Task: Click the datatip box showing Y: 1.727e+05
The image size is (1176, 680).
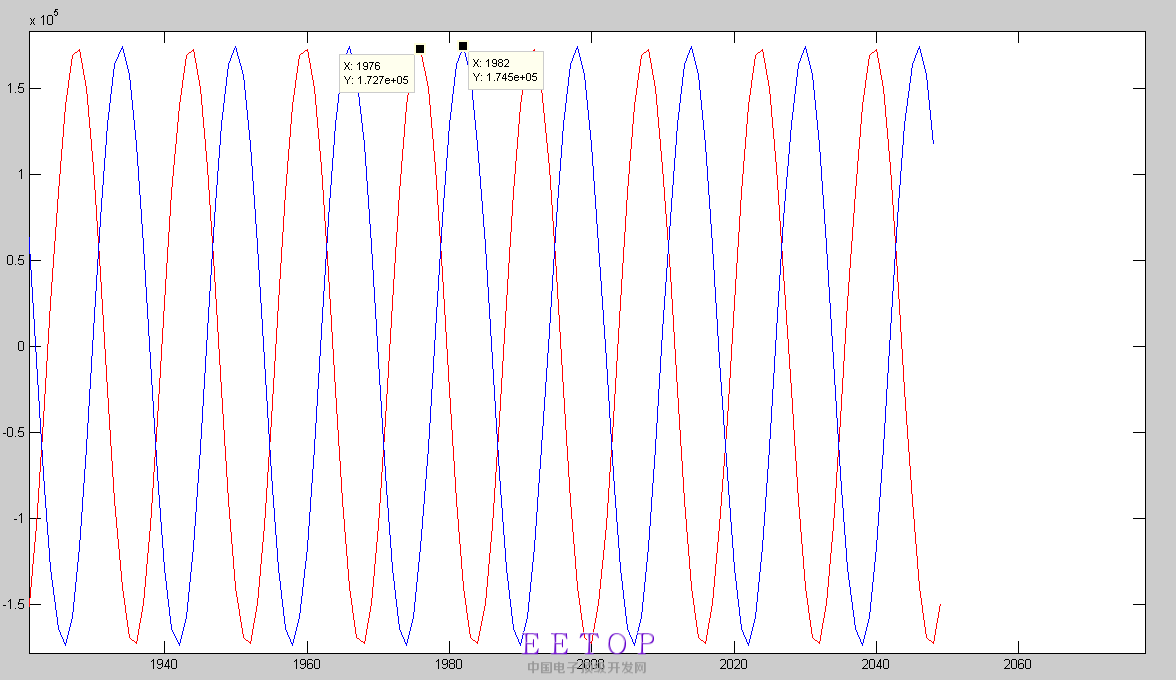Action: click(x=376, y=73)
